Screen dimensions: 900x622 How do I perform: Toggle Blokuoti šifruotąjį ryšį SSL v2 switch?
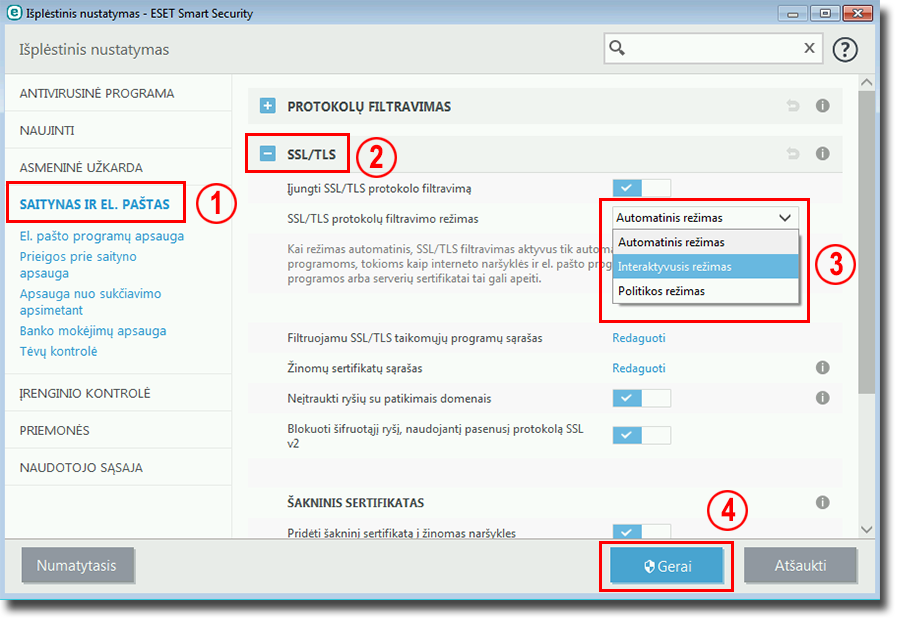click(x=641, y=435)
